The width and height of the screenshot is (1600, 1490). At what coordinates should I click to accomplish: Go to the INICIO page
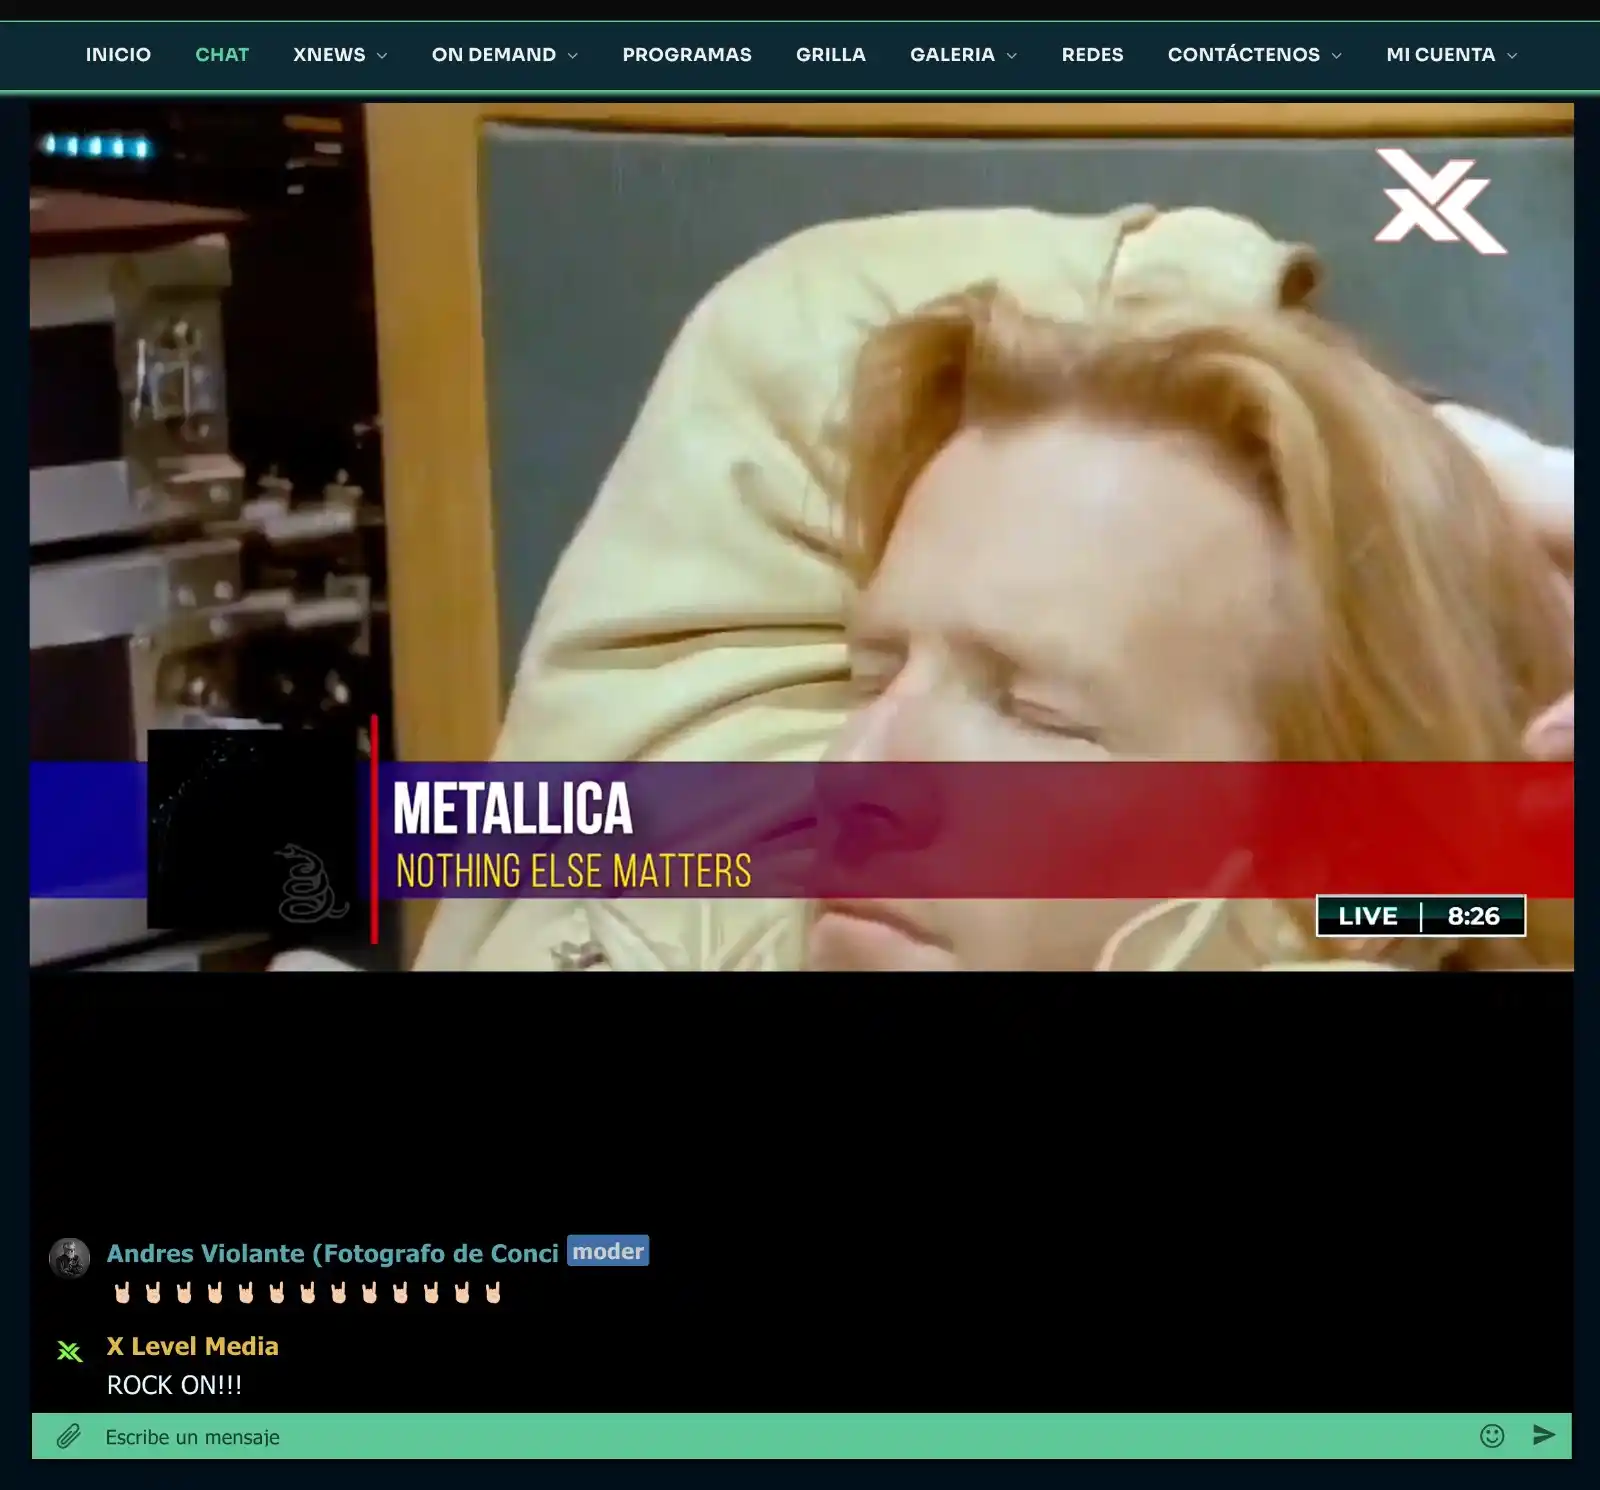118,55
